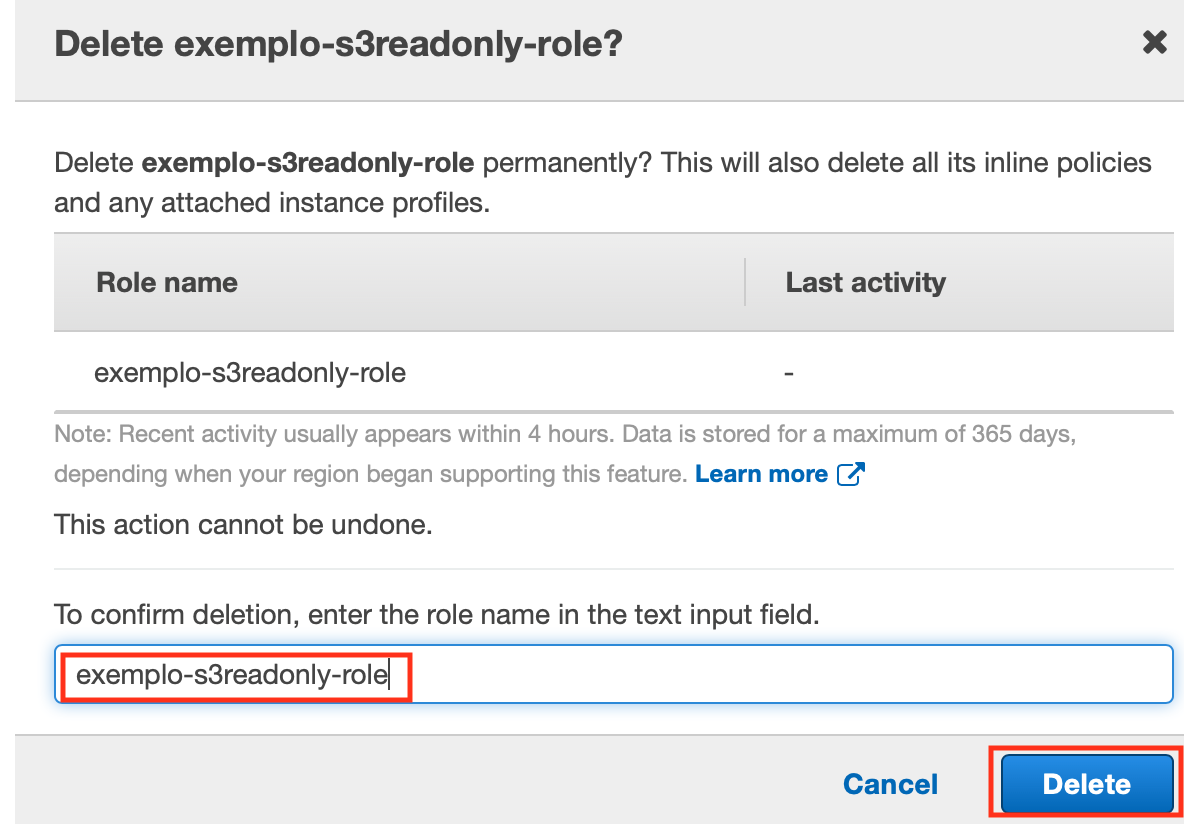Sort by the Last activity column header

865,282
